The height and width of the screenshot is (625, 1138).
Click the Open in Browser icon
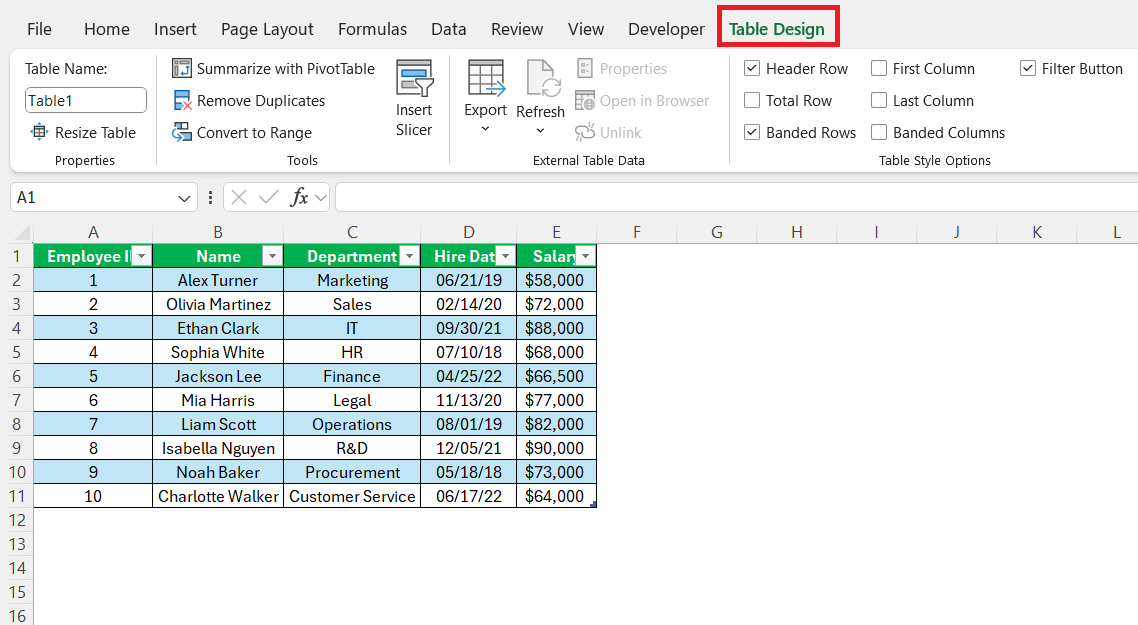[x=585, y=100]
